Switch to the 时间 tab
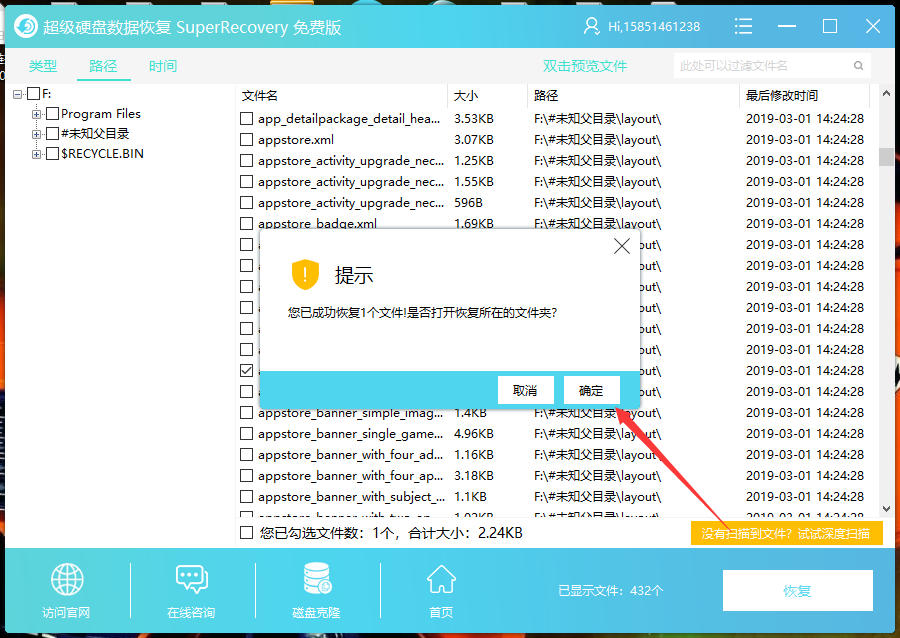900x638 pixels. pos(163,66)
